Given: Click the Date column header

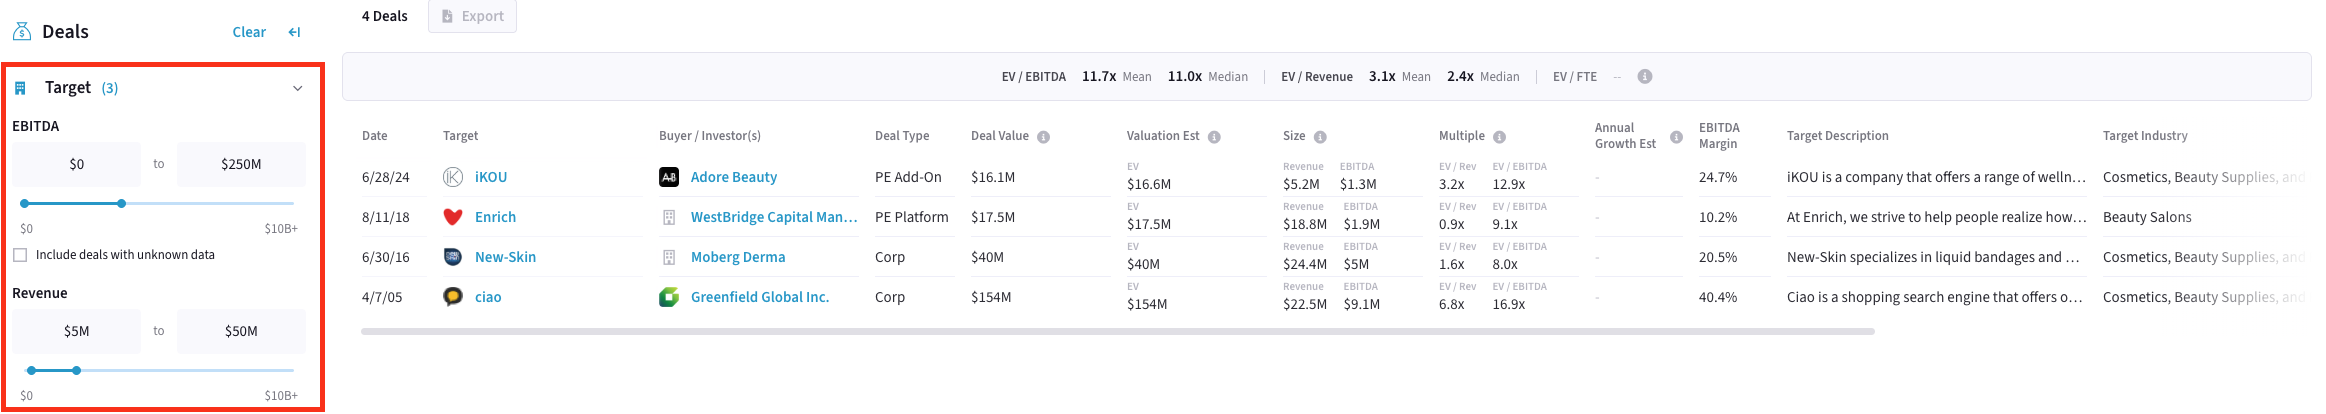Looking at the screenshot, I should pos(375,136).
